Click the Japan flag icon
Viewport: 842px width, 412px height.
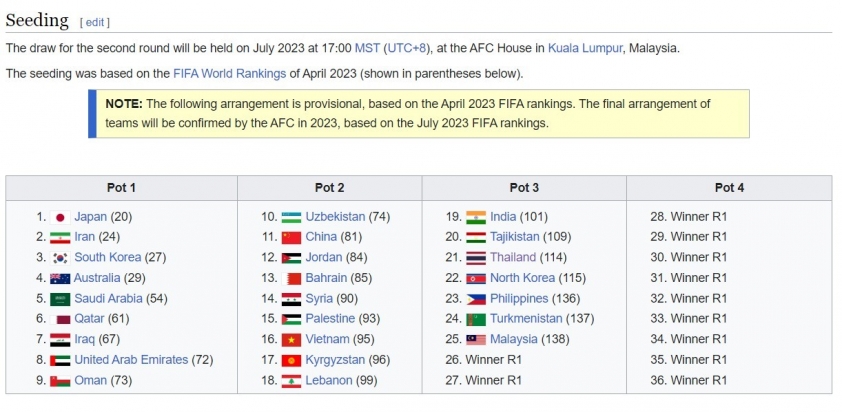[x=60, y=218]
